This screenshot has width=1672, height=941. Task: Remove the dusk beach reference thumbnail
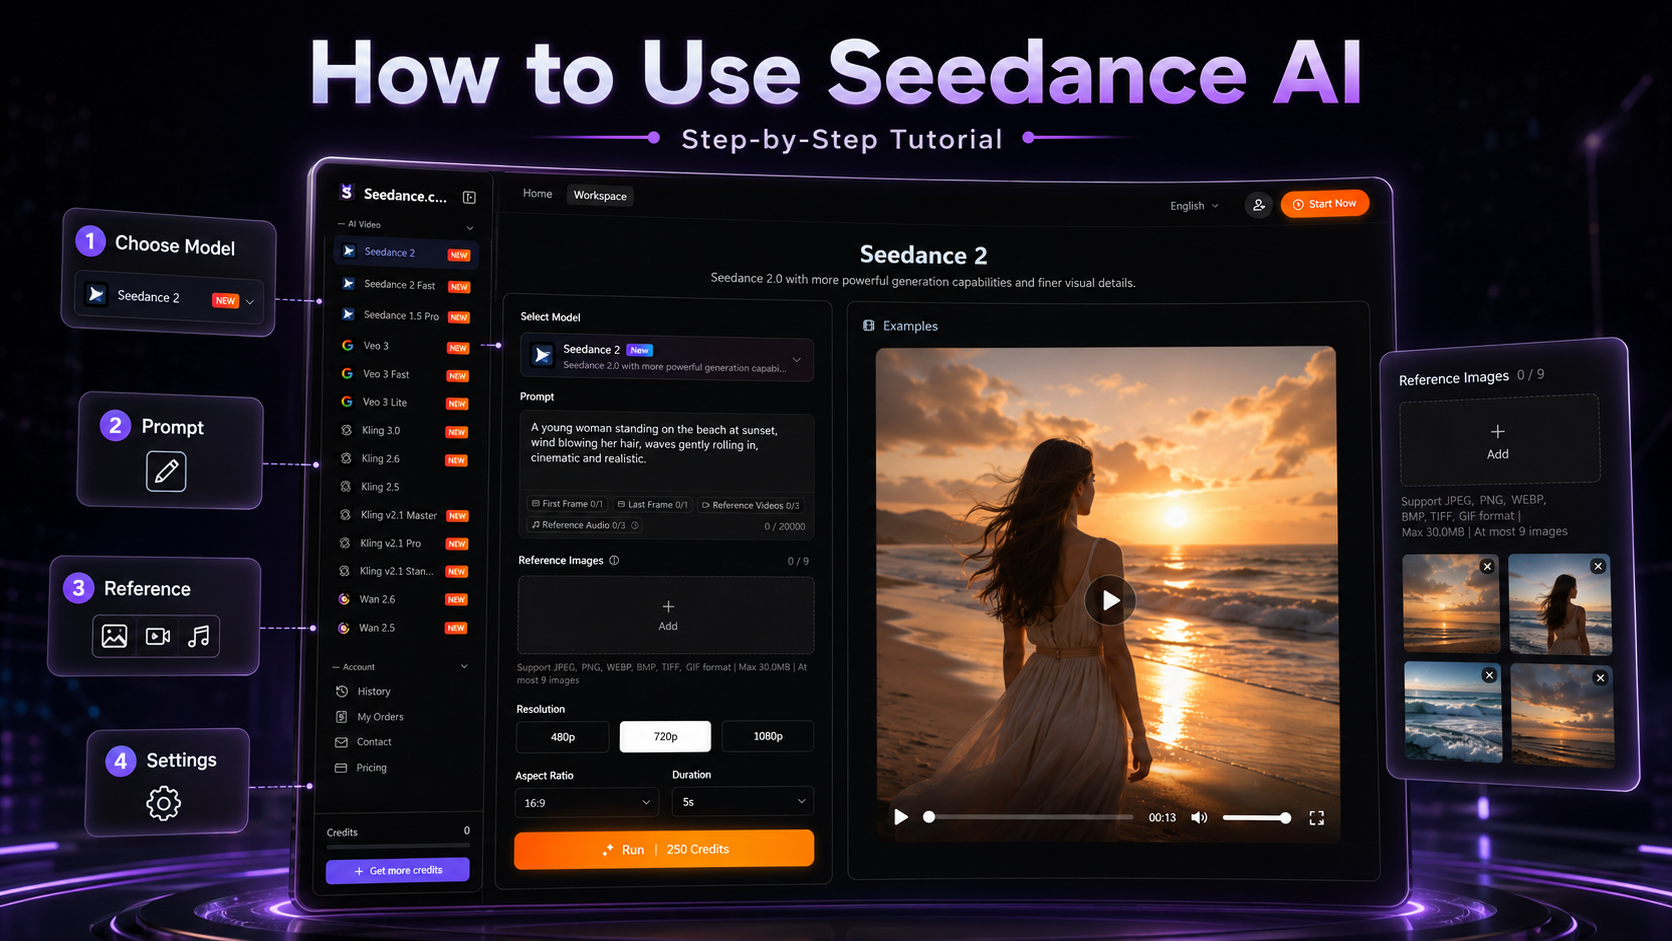click(x=1600, y=678)
